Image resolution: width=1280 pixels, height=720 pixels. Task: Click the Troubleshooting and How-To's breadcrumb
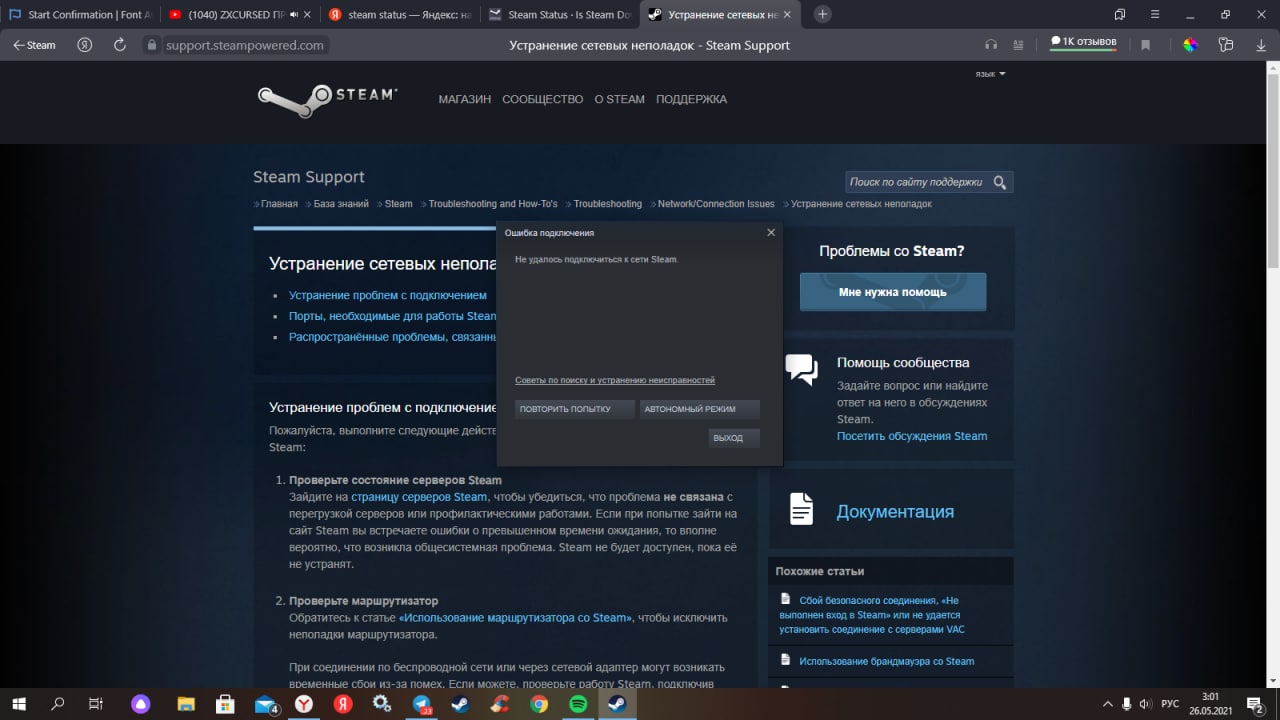(x=493, y=204)
